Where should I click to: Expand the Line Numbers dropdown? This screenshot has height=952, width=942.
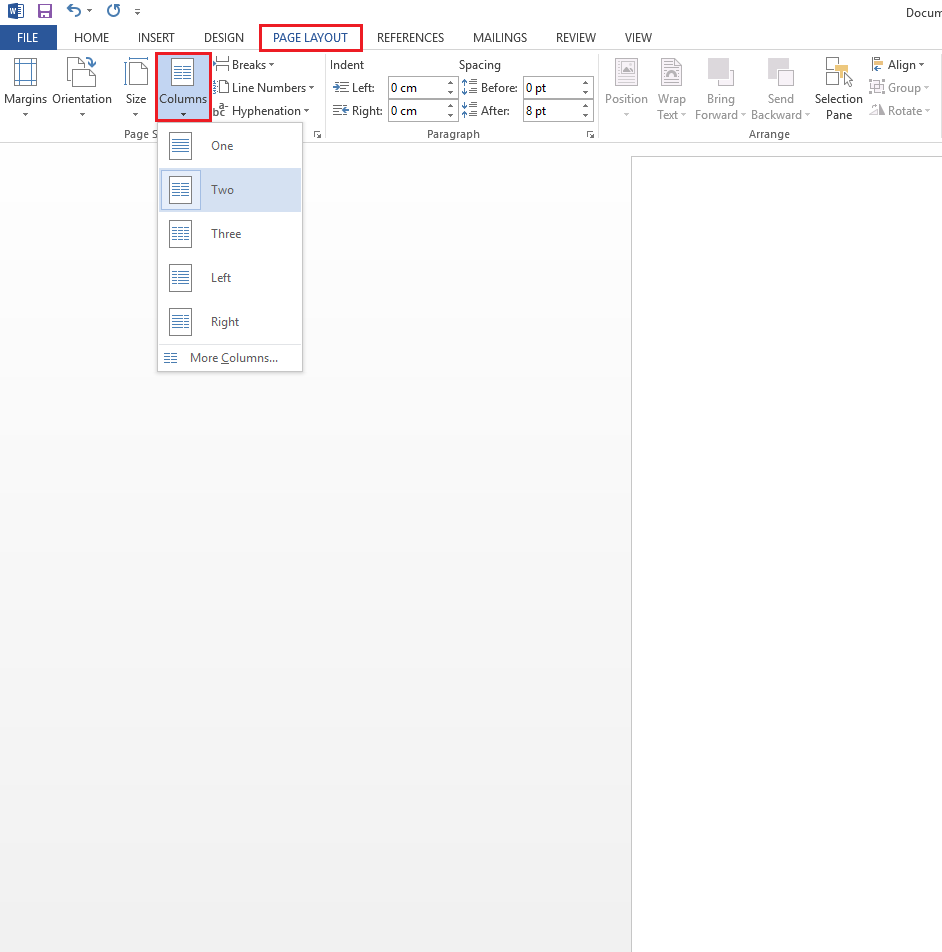pos(266,87)
